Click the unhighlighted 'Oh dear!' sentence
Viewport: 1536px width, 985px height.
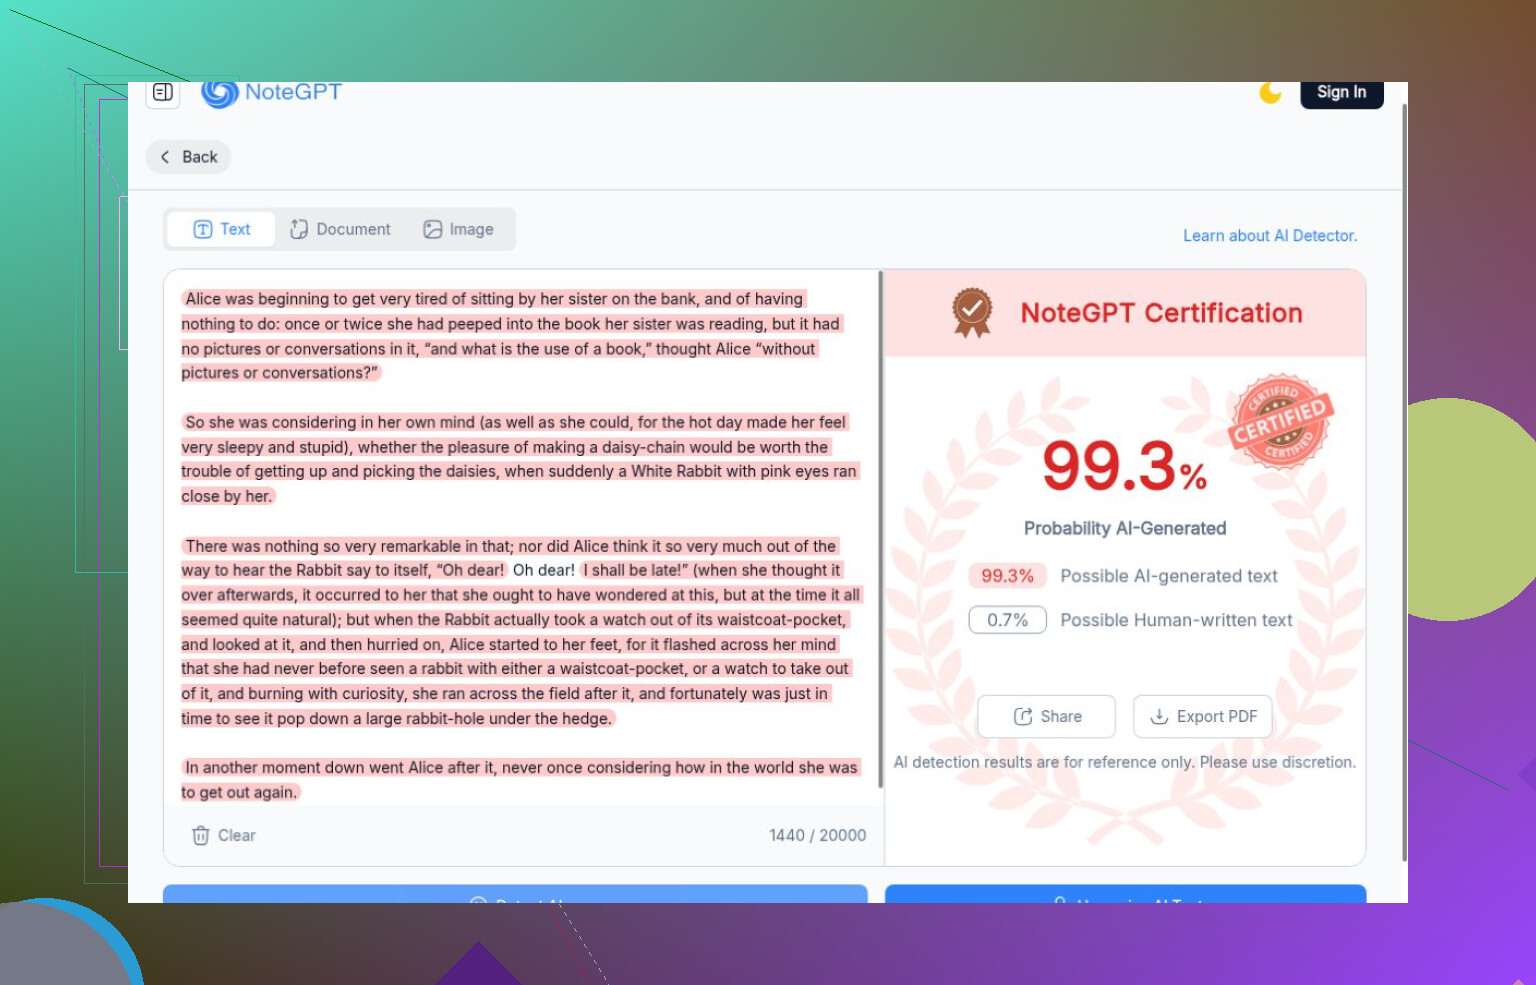(544, 570)
